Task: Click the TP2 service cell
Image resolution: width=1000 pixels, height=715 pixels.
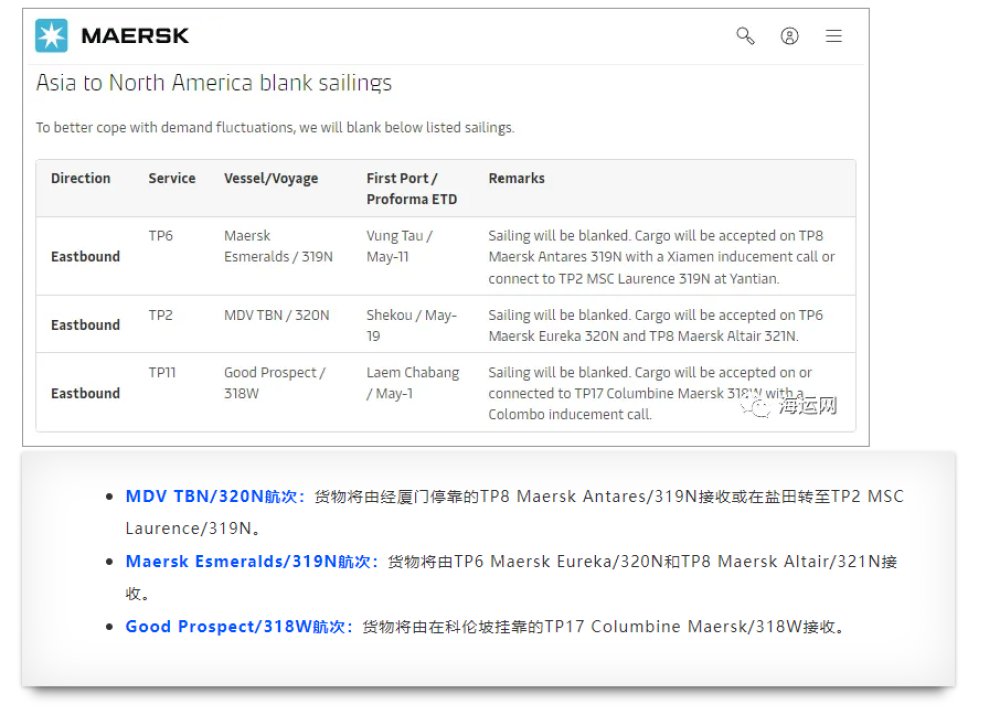Action: coord(161,315)
